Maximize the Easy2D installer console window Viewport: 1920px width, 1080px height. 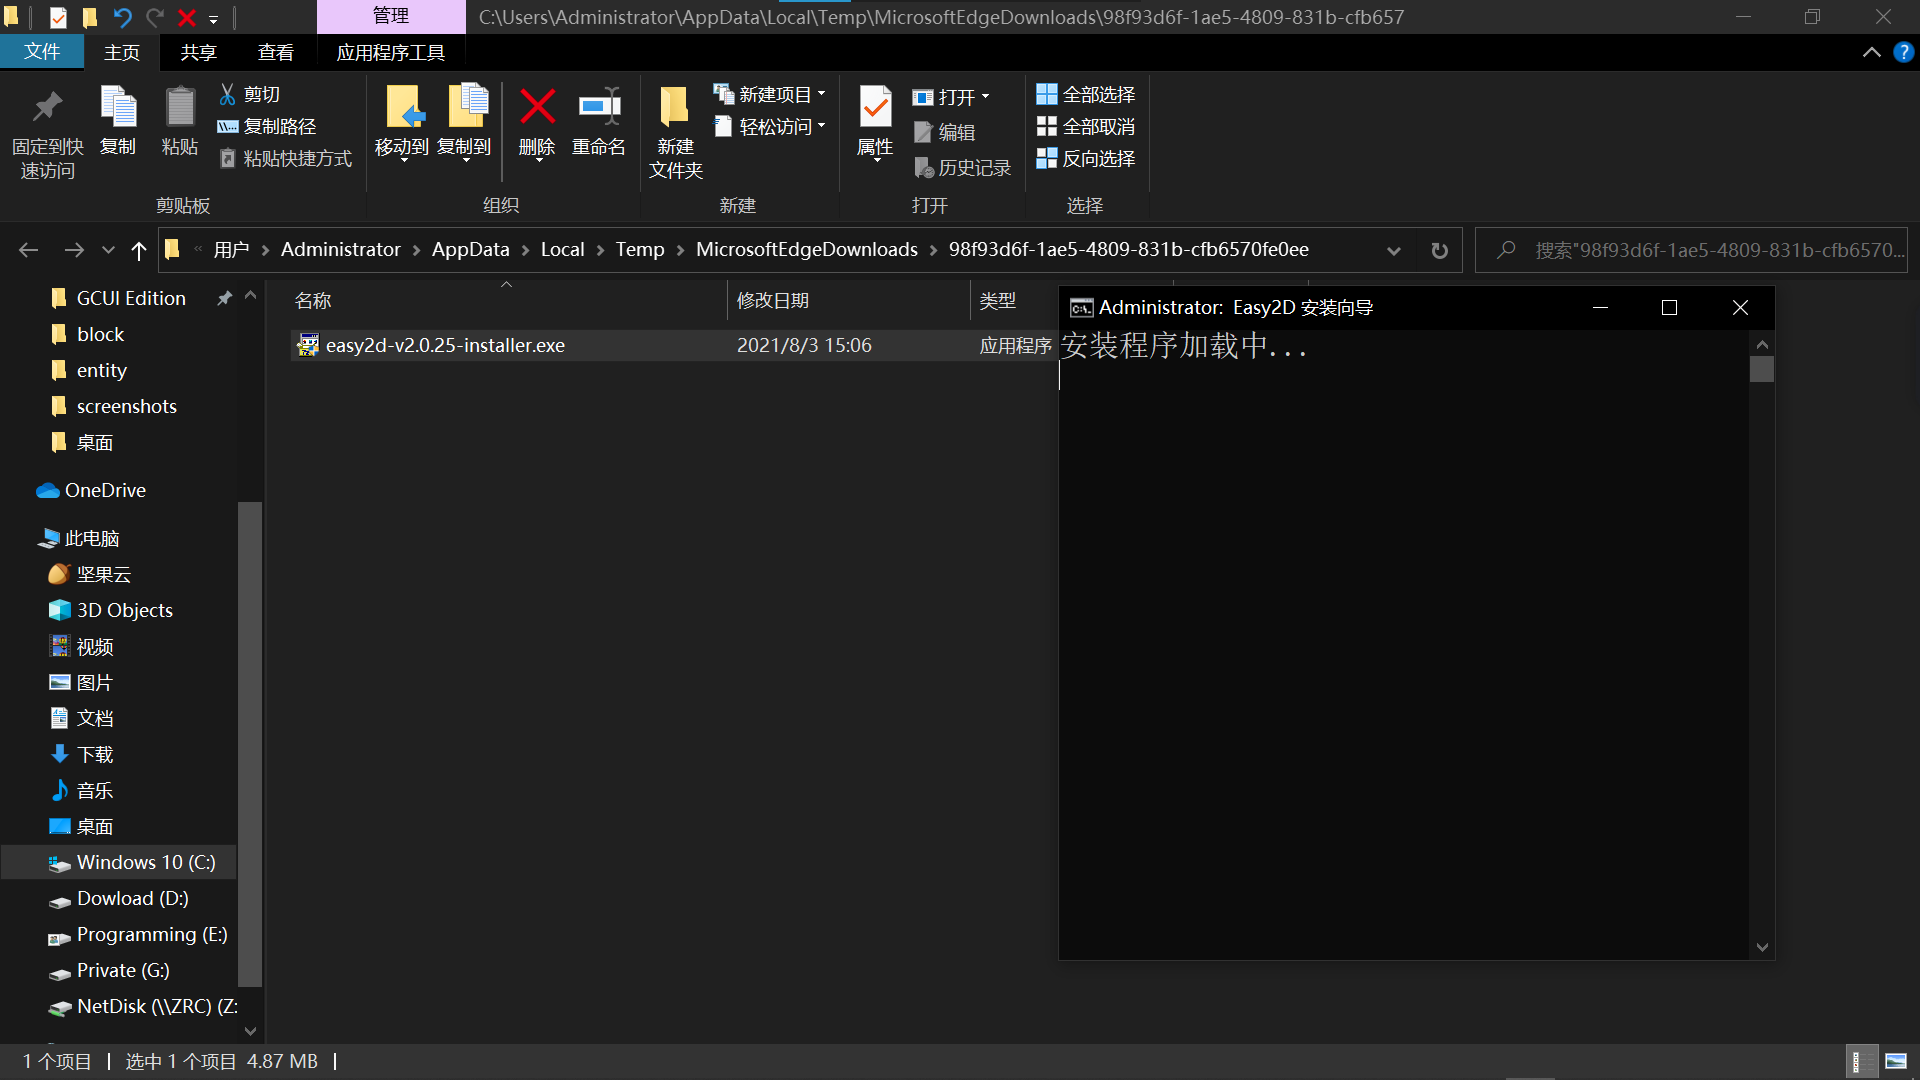click(1669, 308)
